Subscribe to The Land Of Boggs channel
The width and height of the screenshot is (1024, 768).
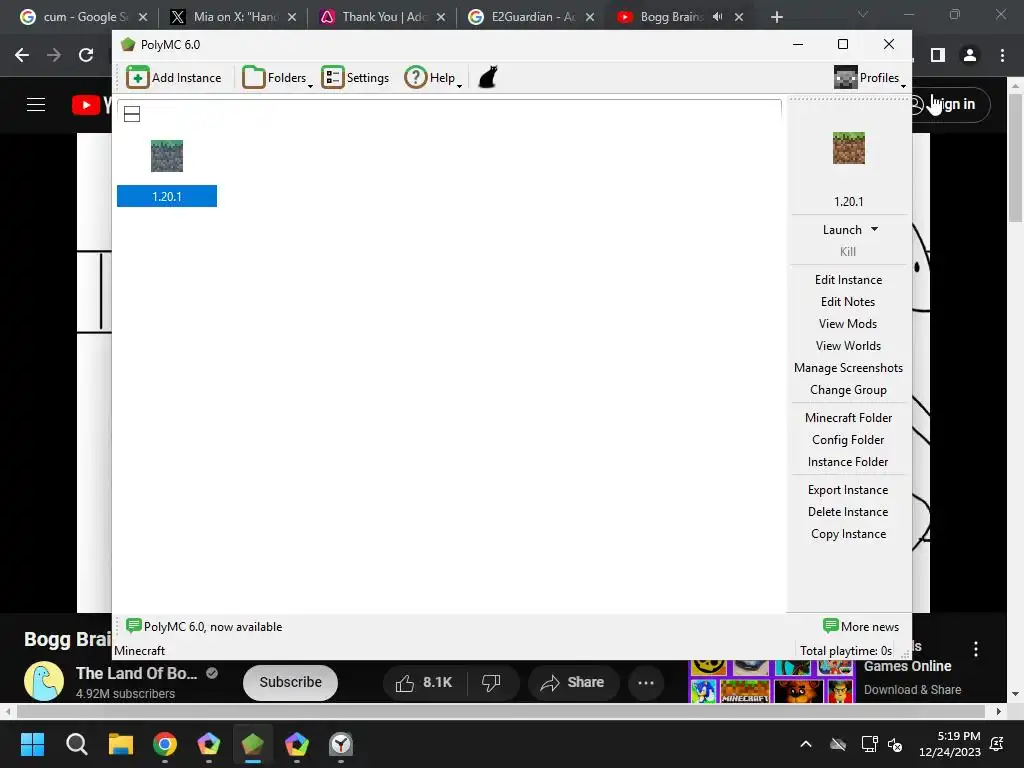click(x=290, y=682)
